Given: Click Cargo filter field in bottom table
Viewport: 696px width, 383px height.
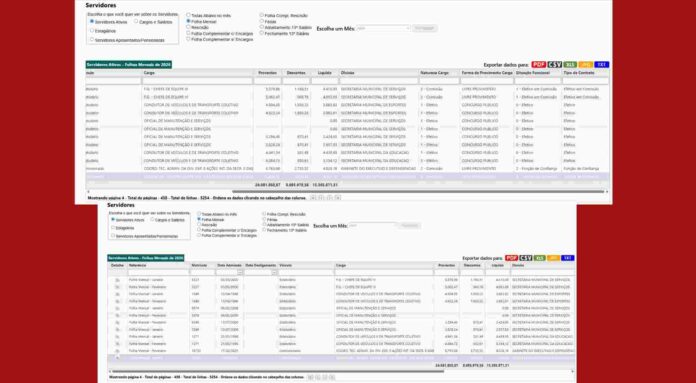Looking at the screenshot, I should coord(384,272).
